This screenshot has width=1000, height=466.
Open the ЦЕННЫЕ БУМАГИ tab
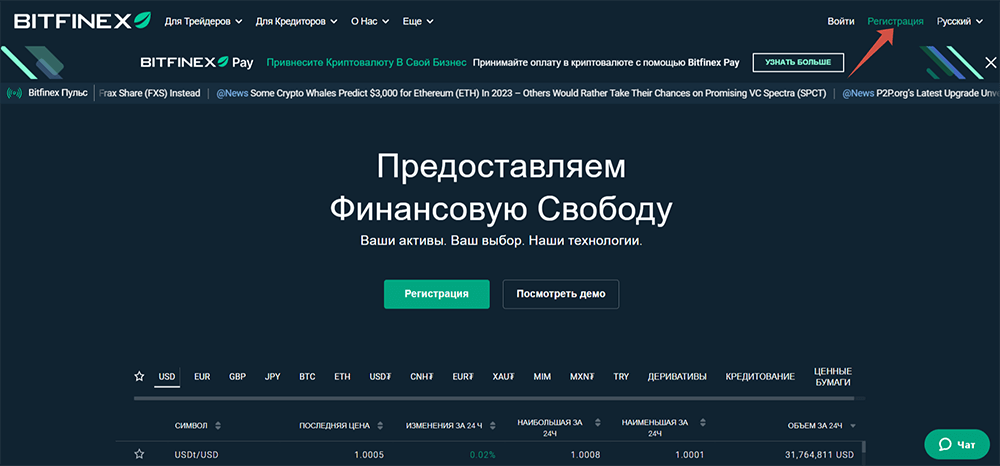pyautogui.click(x=833, y=376)
